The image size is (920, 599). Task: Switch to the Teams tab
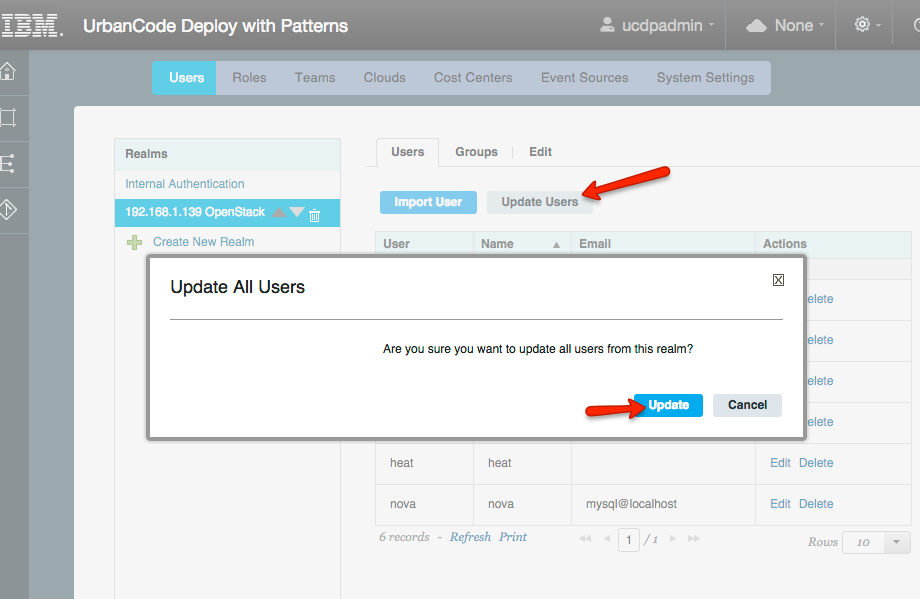315,77
